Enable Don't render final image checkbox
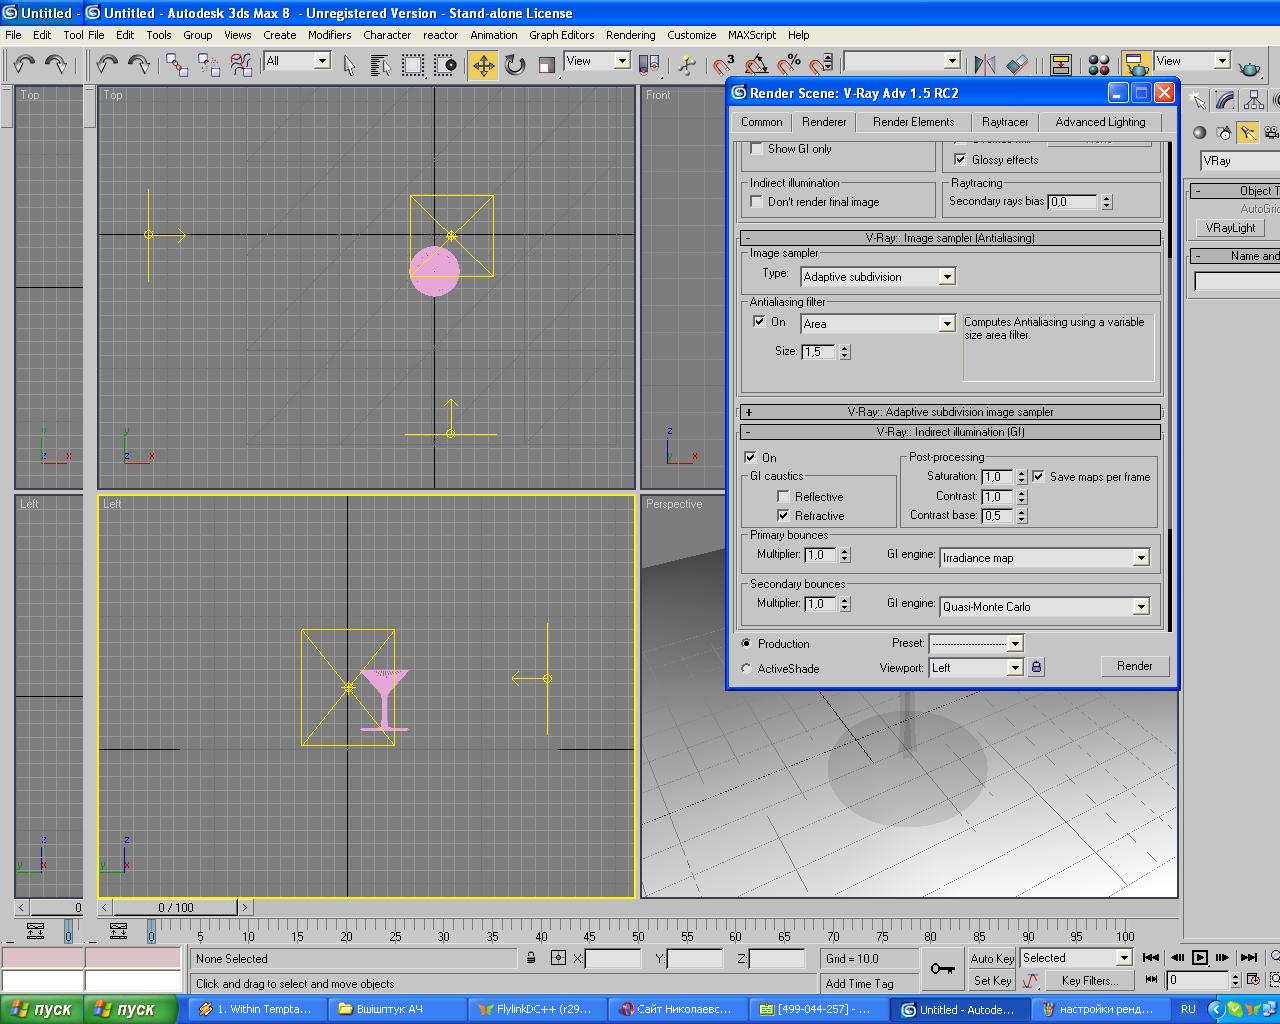This screenshot has height=1024, width=1280. 757,201
